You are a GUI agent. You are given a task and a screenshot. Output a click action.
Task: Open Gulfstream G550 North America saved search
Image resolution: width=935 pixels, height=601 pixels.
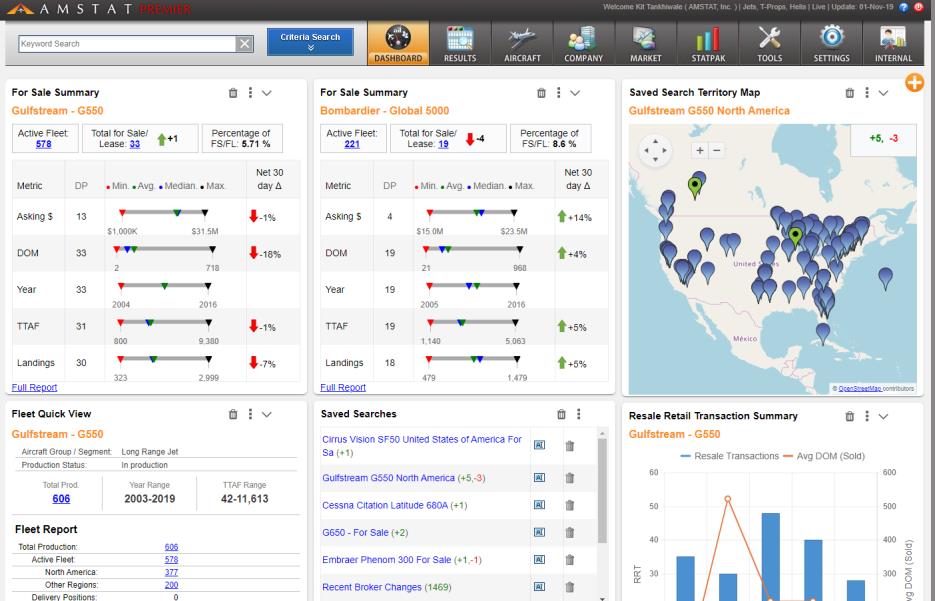pyautogui.click(x=388, y=478)
